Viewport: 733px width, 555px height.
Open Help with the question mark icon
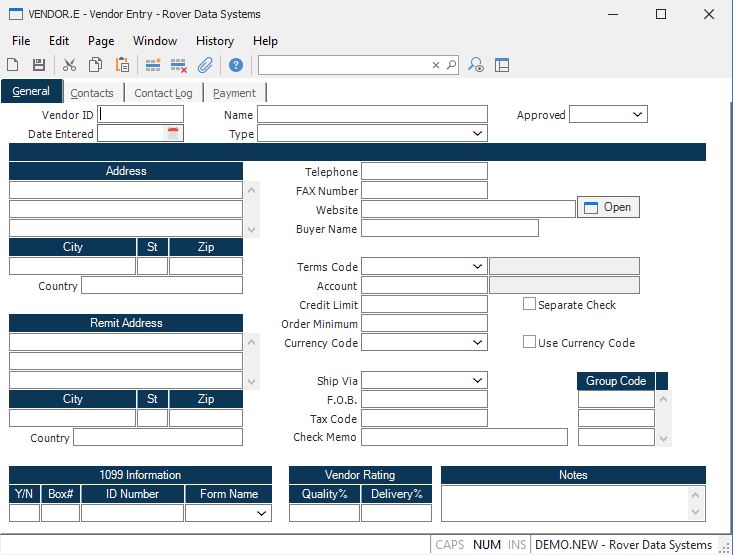pyautogui.click(x=236, y=65)
